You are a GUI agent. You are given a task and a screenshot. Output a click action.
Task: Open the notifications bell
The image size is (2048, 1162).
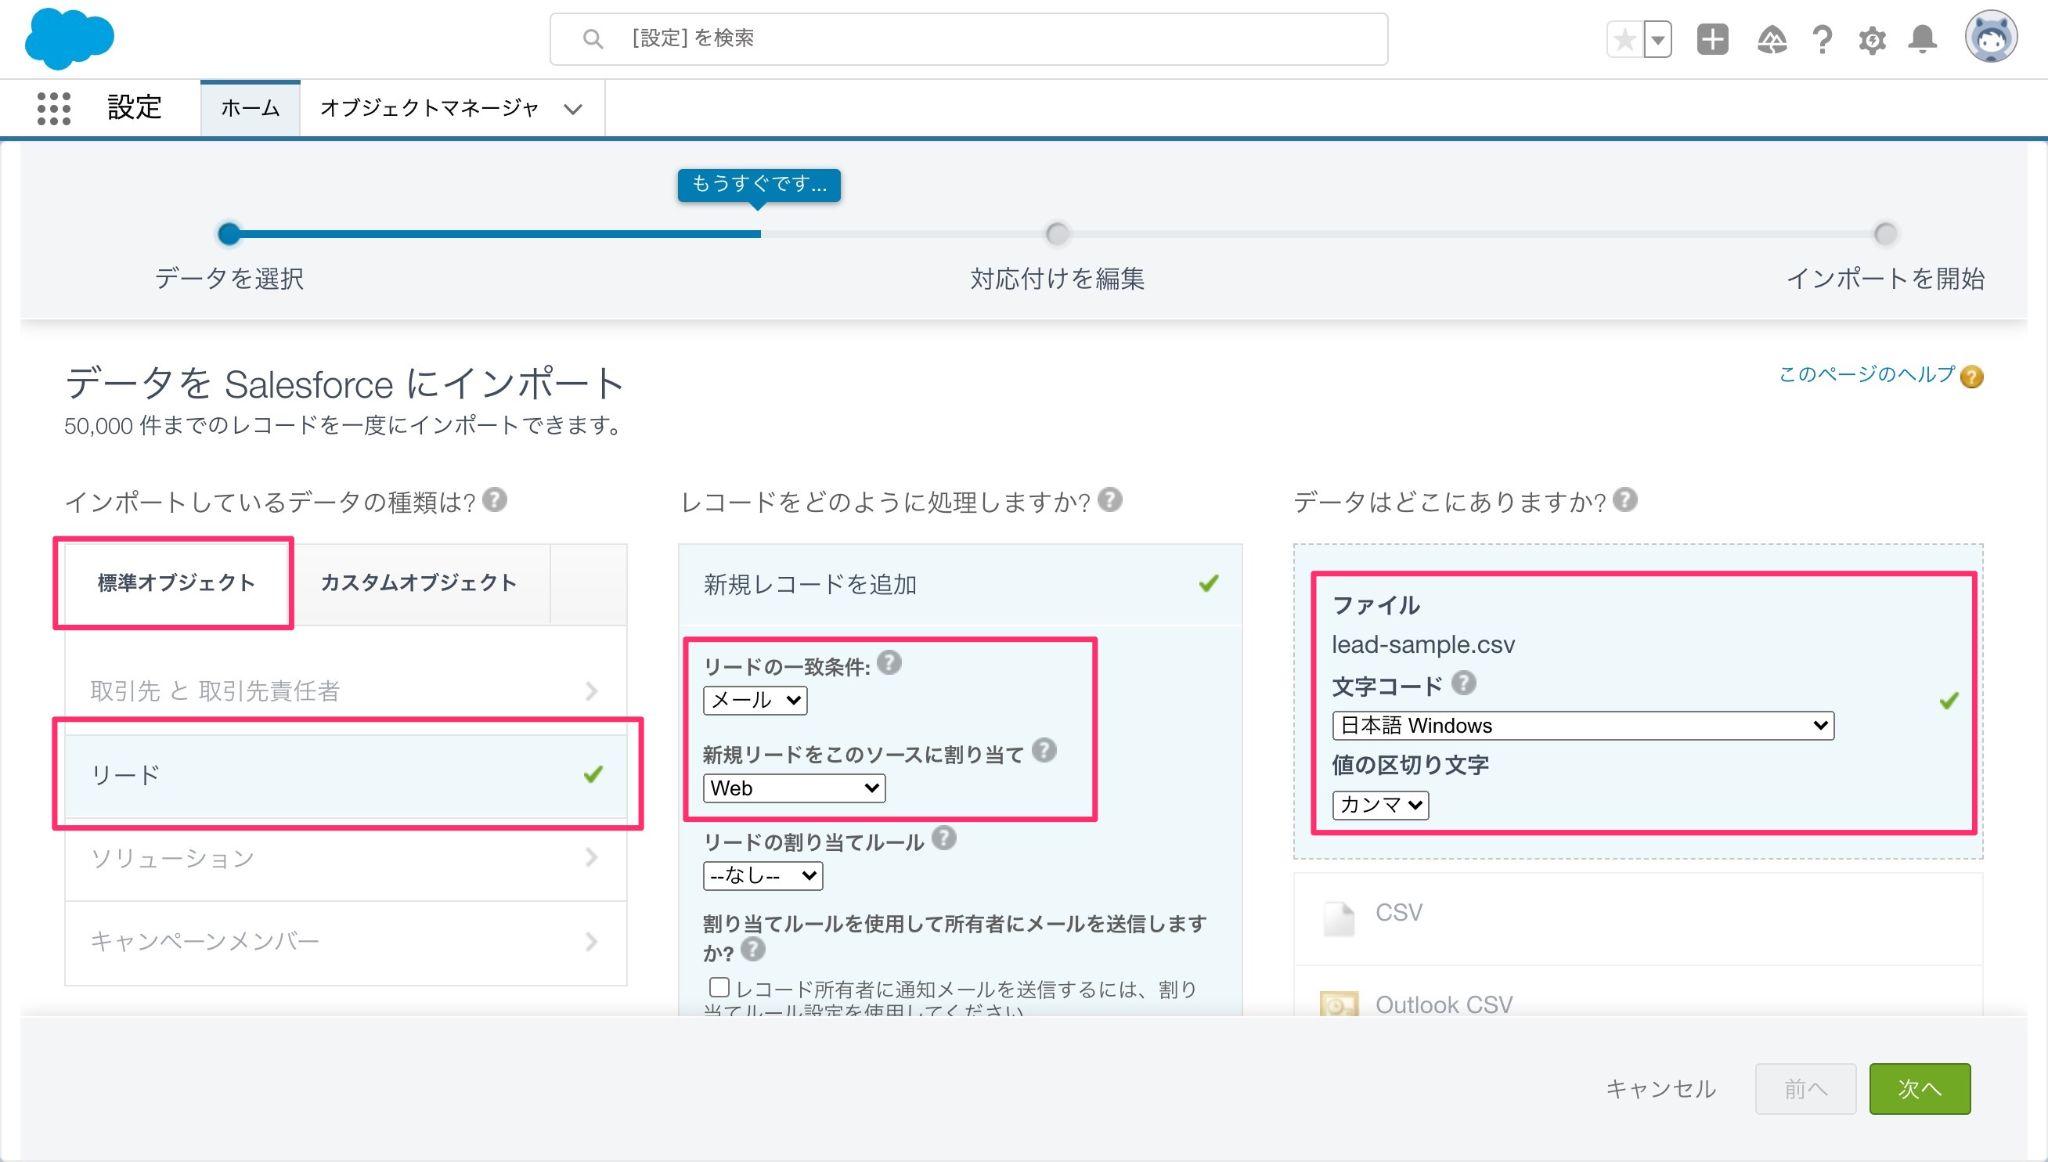pyautogui.click(x=1922, y=40)
